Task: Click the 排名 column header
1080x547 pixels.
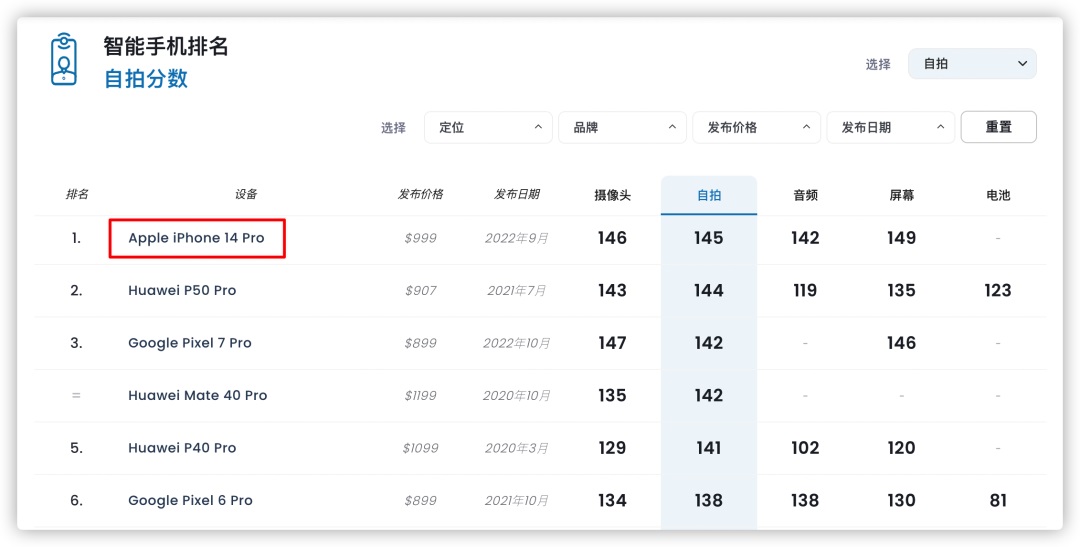Action: click(76, 194)
